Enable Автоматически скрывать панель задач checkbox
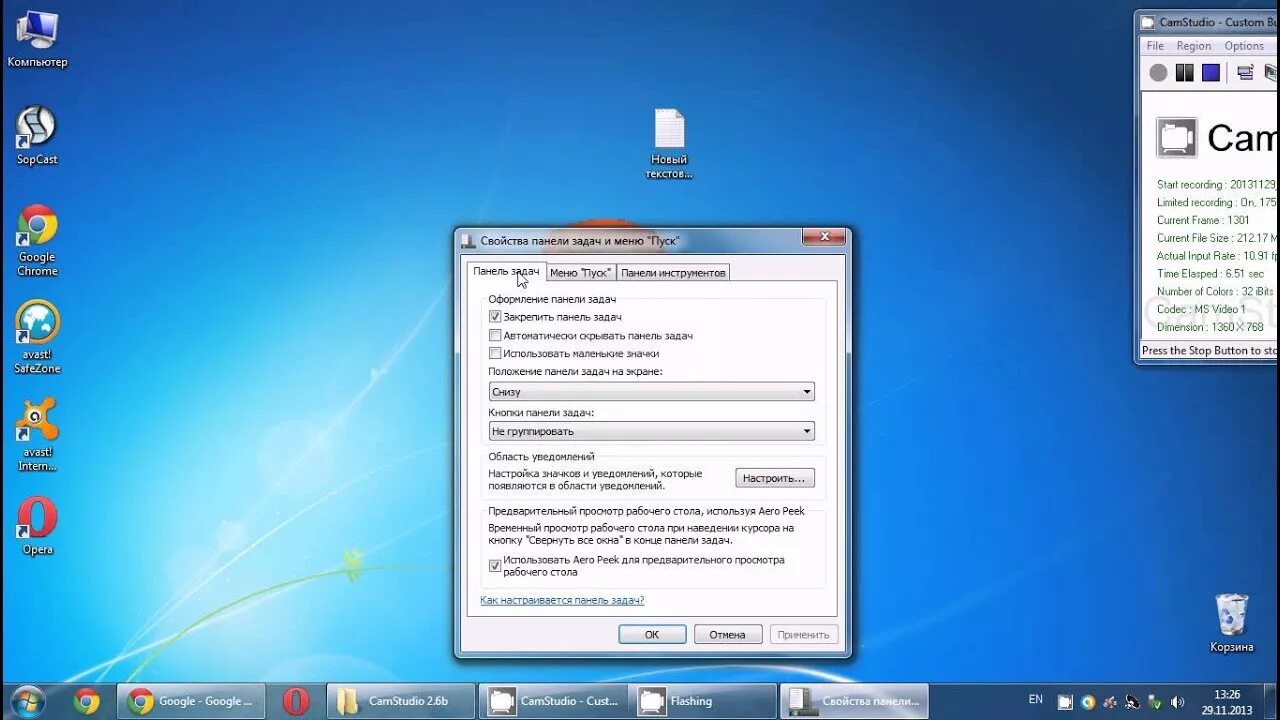The width and height of the screenshot is (1280, 720). coord(495,336)
